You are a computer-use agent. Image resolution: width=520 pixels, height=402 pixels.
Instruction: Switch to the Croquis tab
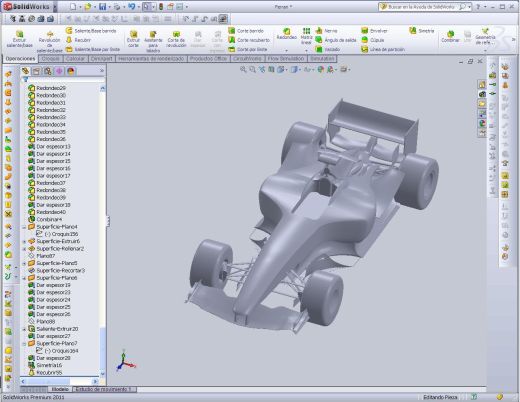[x=51, y=59]
